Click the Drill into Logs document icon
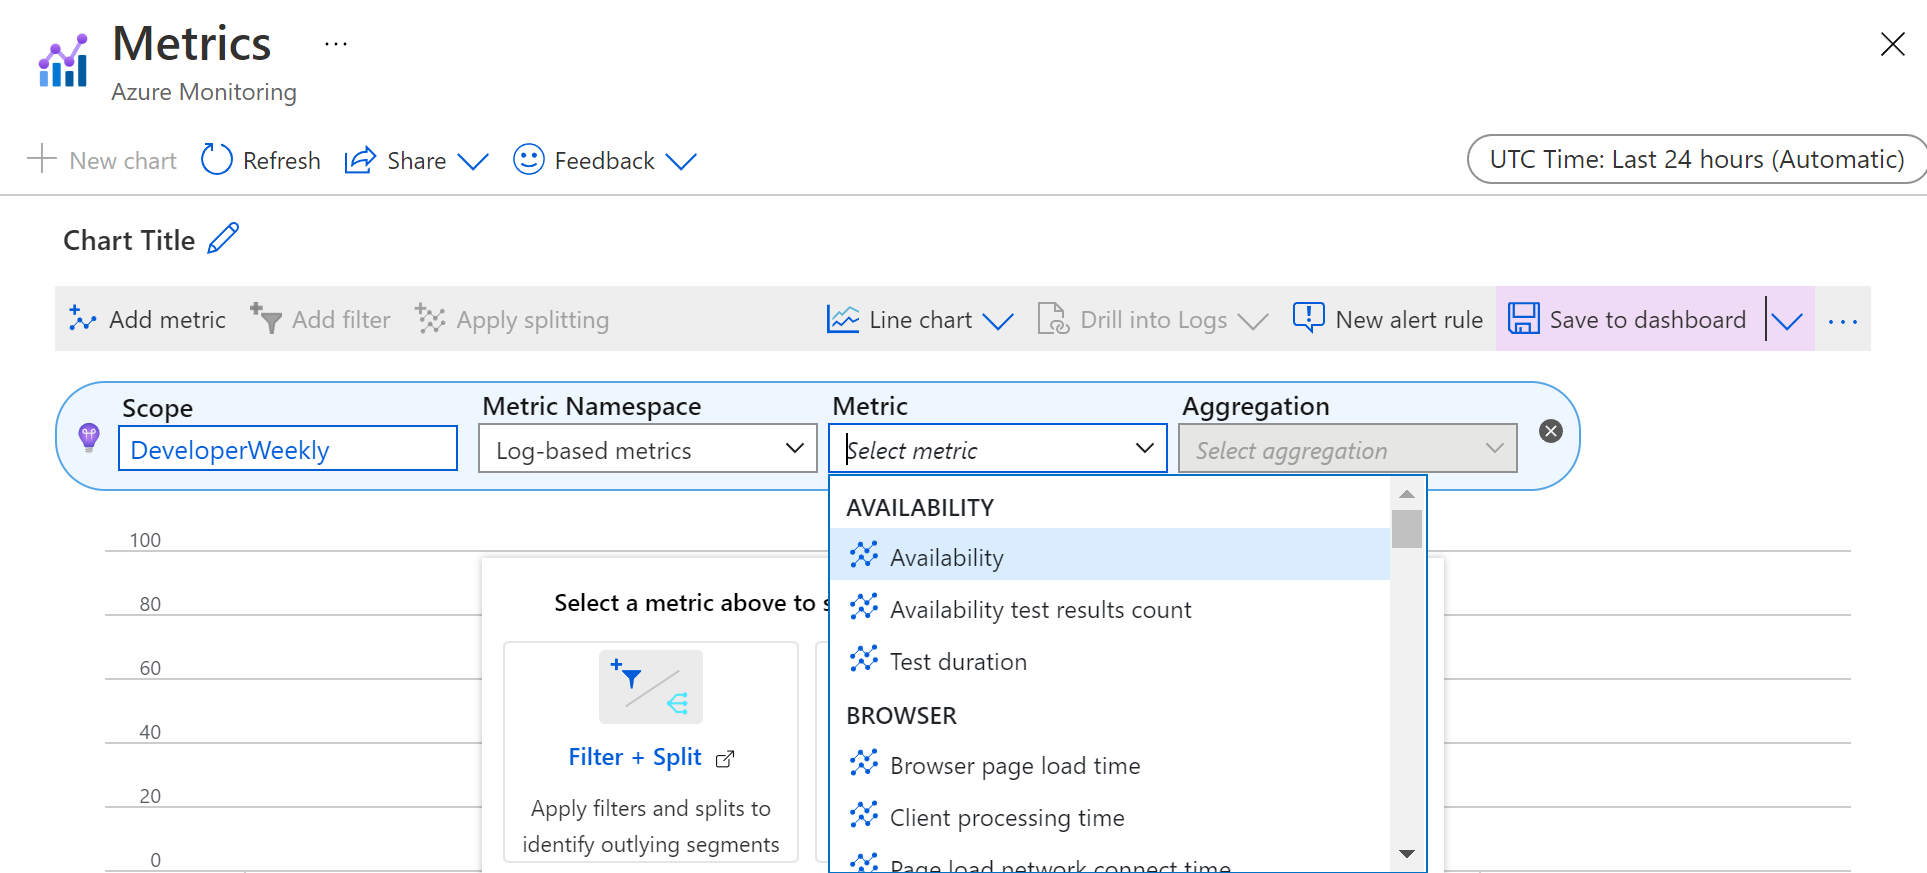The image size is (1927, 873). point(1053,319)
